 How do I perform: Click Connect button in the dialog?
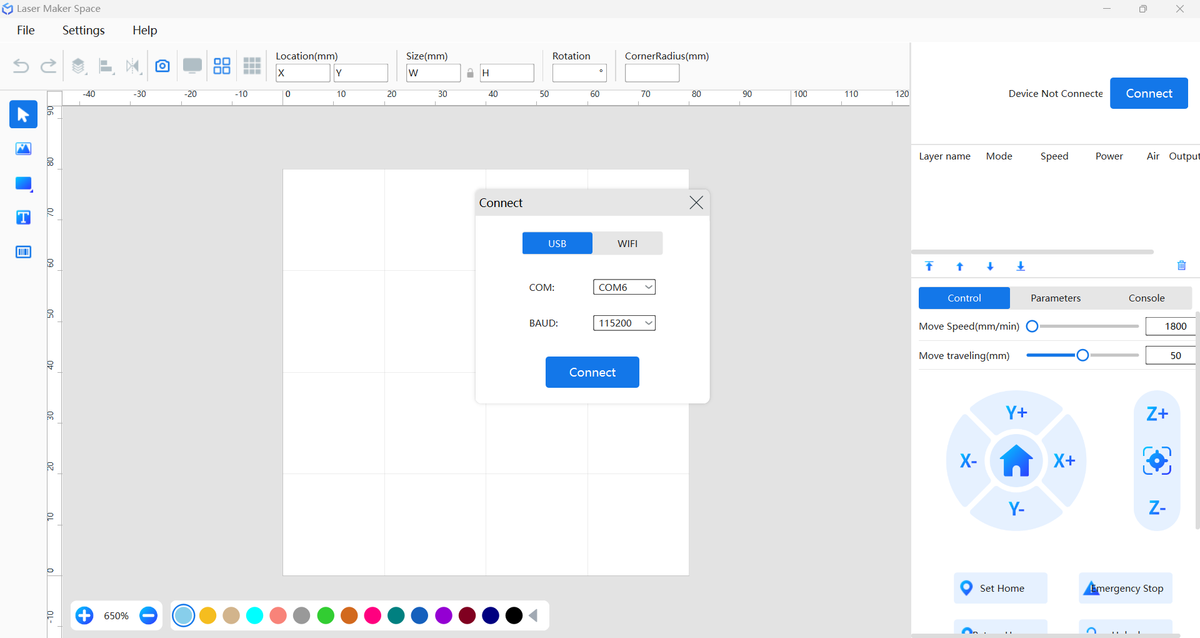(592, 372)
